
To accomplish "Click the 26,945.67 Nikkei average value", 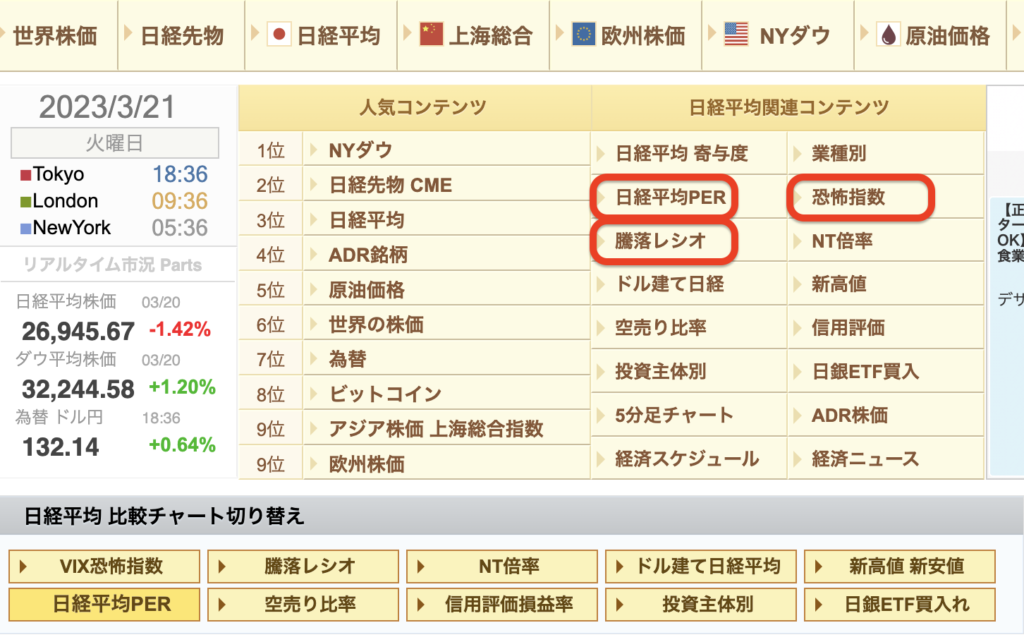I will (78, 331).
